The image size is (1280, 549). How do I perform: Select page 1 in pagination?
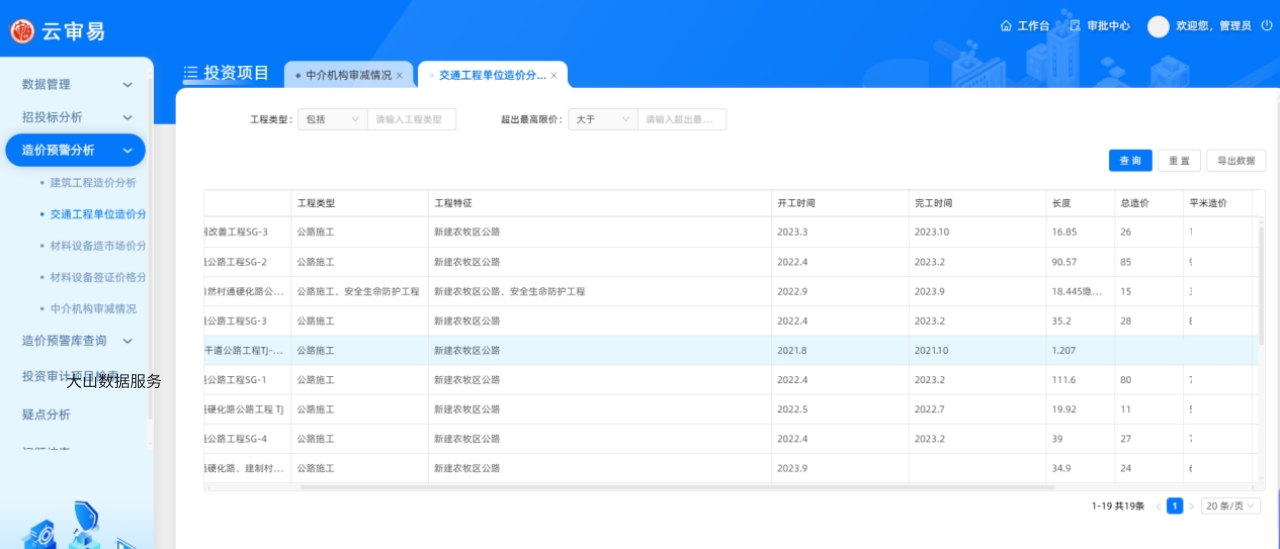[x=1175, y=506]
